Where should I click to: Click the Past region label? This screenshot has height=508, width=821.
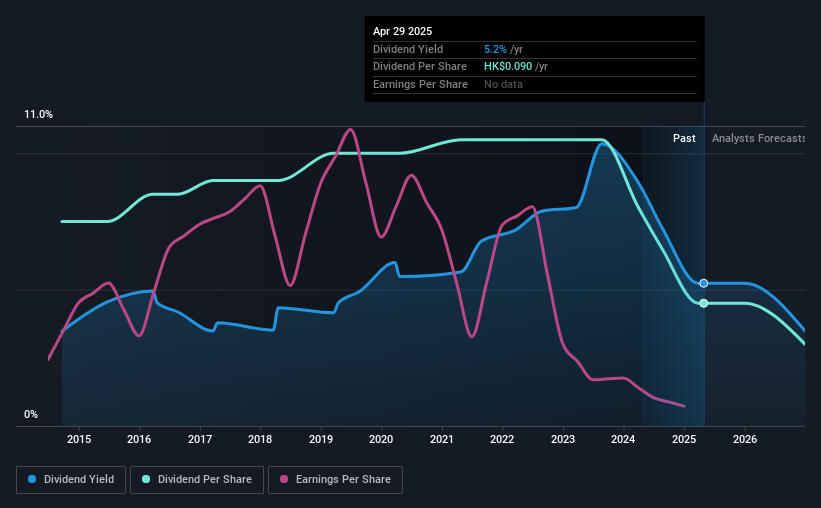coord(684,138)
